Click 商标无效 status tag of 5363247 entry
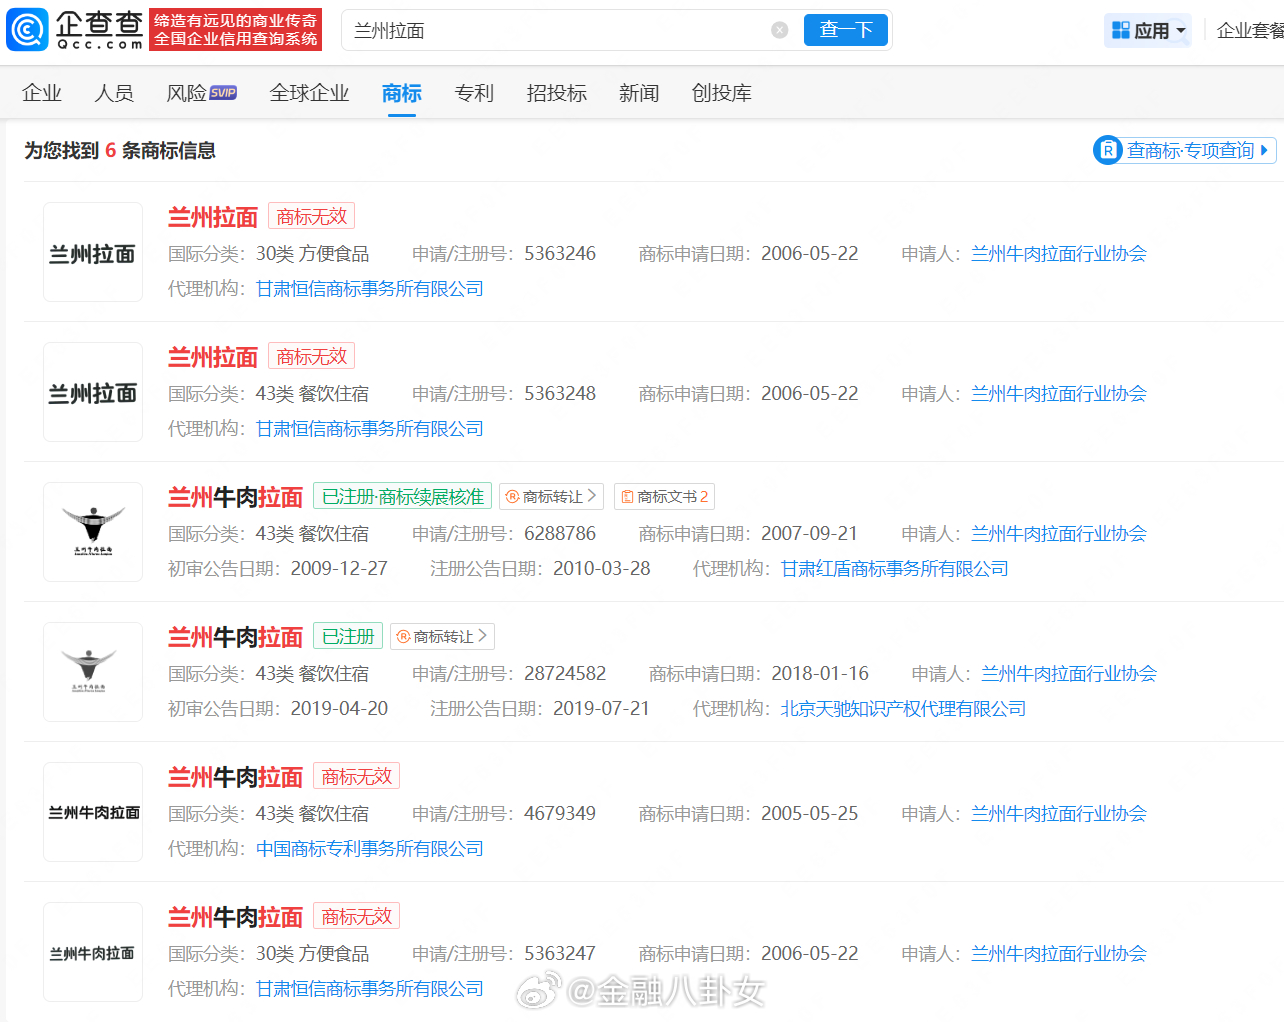This screenshot has height=1022, width=1284. click(x=357, y=916)
